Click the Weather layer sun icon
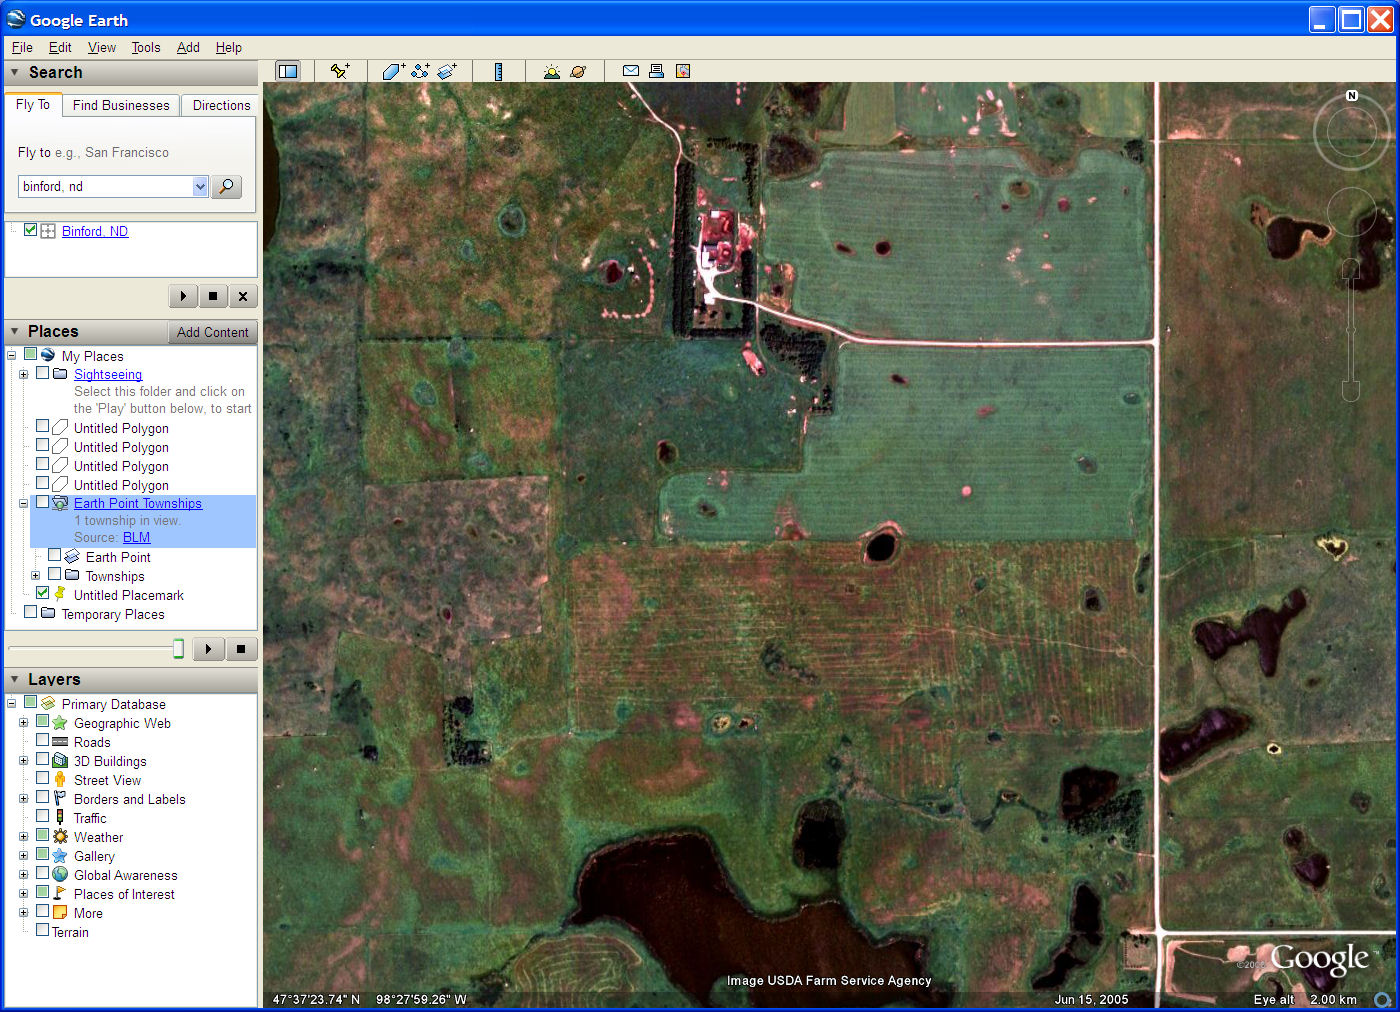The height and width of the screenshot is (1012, 1400). [60, 837]
